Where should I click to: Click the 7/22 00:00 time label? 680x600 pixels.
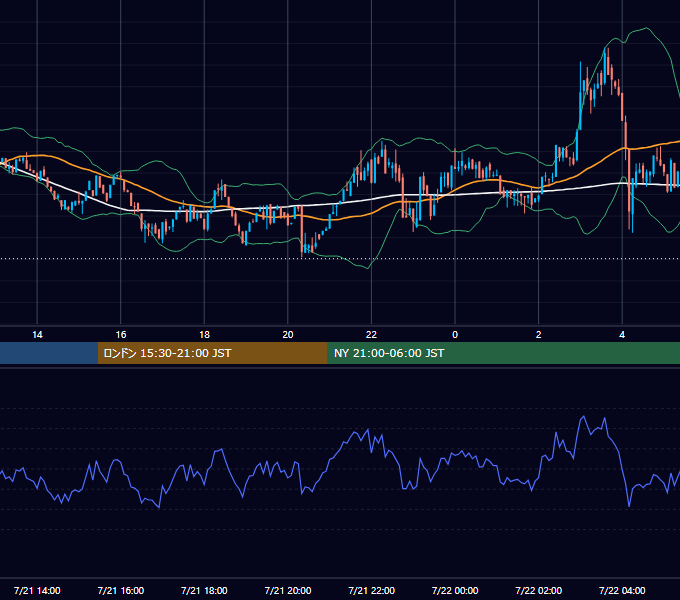(x=455, y=590)
